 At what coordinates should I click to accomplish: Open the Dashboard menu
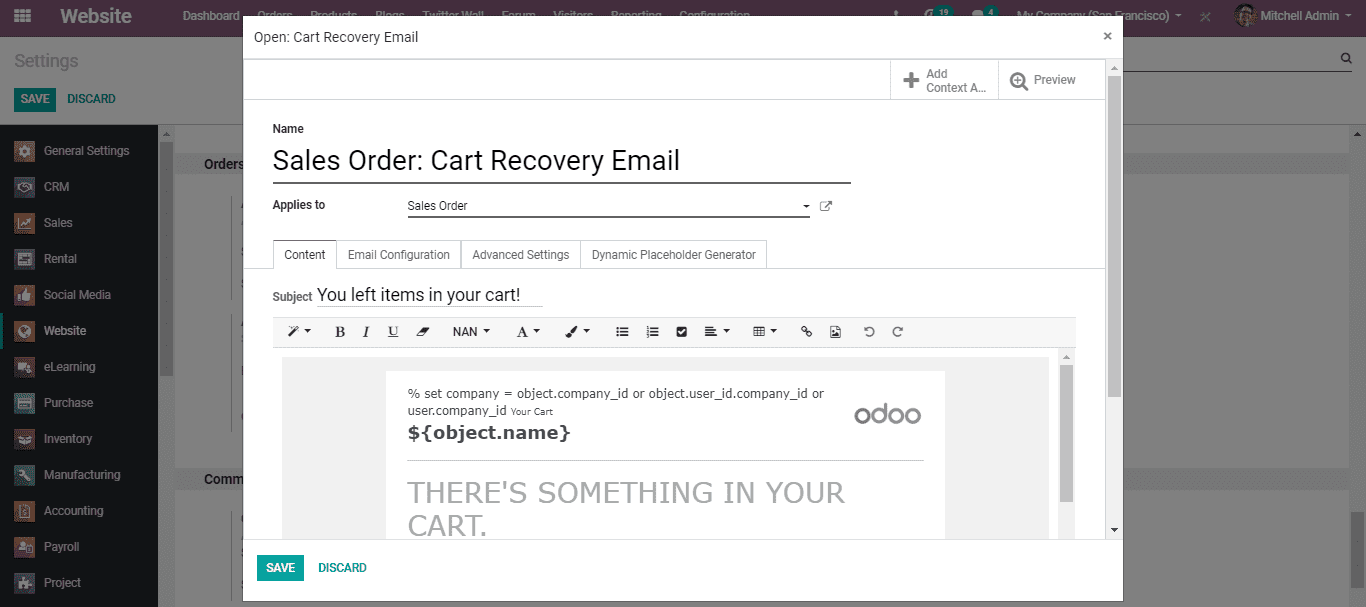[x=211, y=16]
